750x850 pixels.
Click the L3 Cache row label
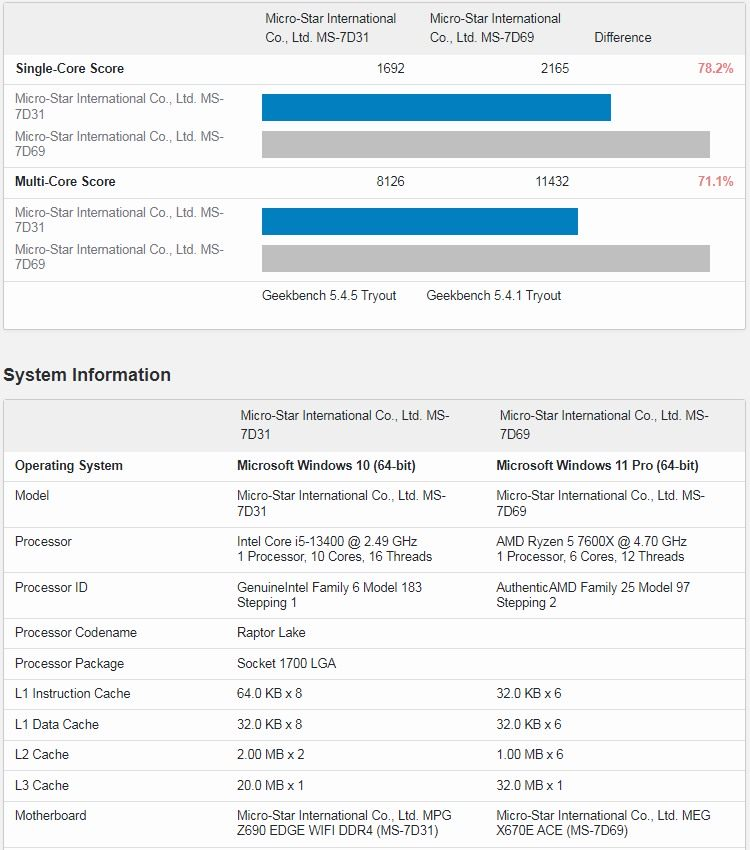point(42,785)
